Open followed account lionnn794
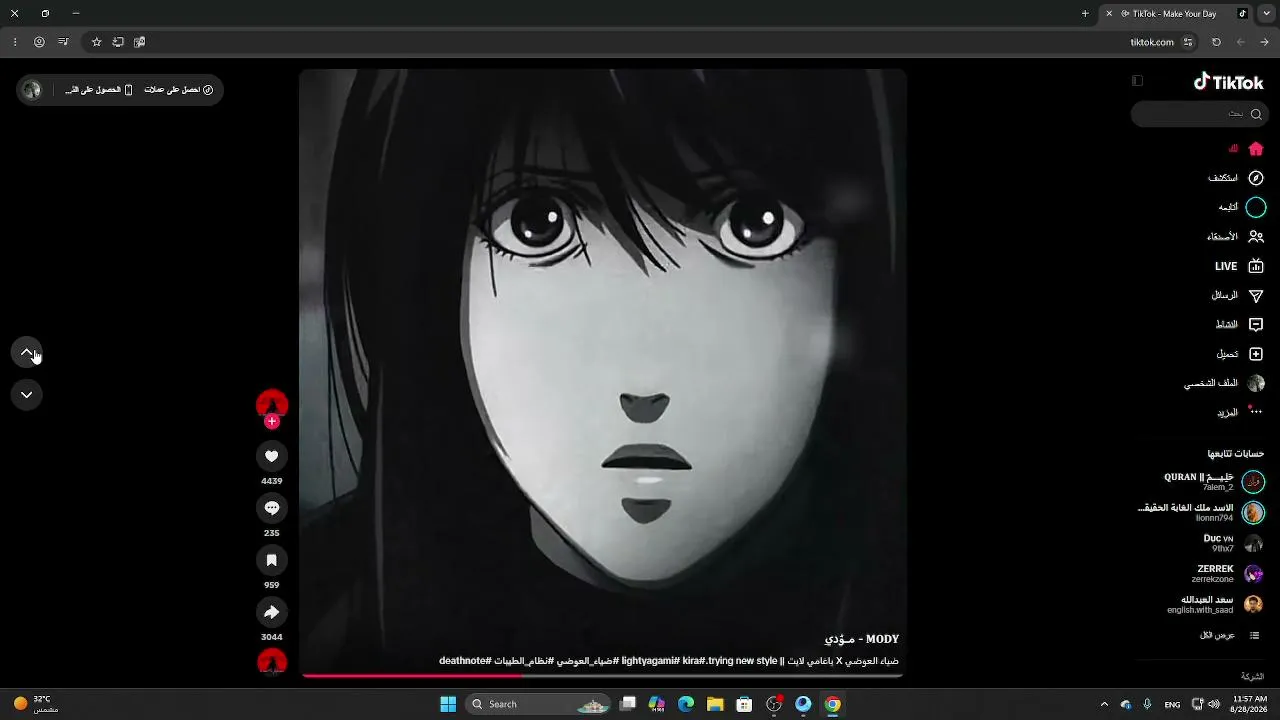Screen dimensions: 1280x720 click(x=1201, y=513)
